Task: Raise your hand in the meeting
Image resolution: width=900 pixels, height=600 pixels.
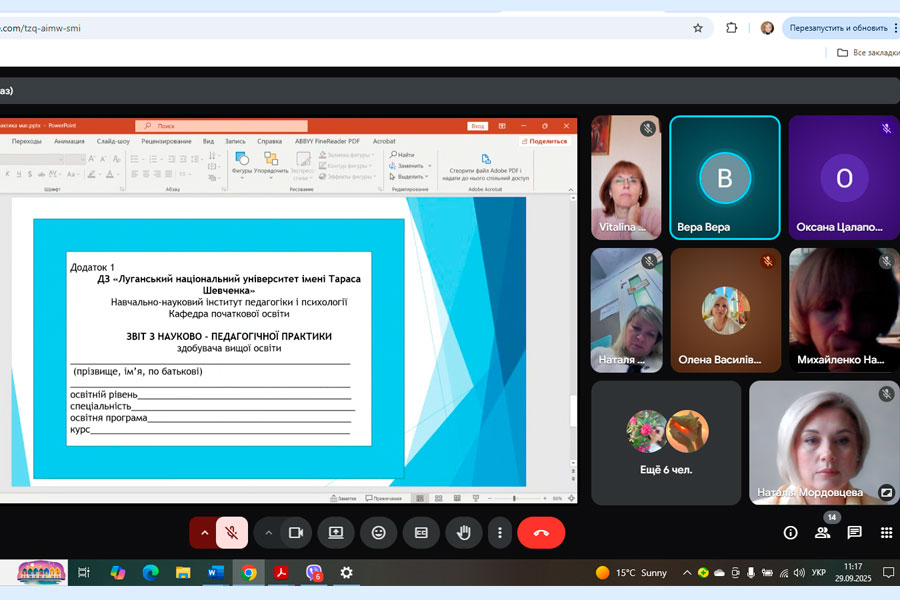Action: (464, 533)
